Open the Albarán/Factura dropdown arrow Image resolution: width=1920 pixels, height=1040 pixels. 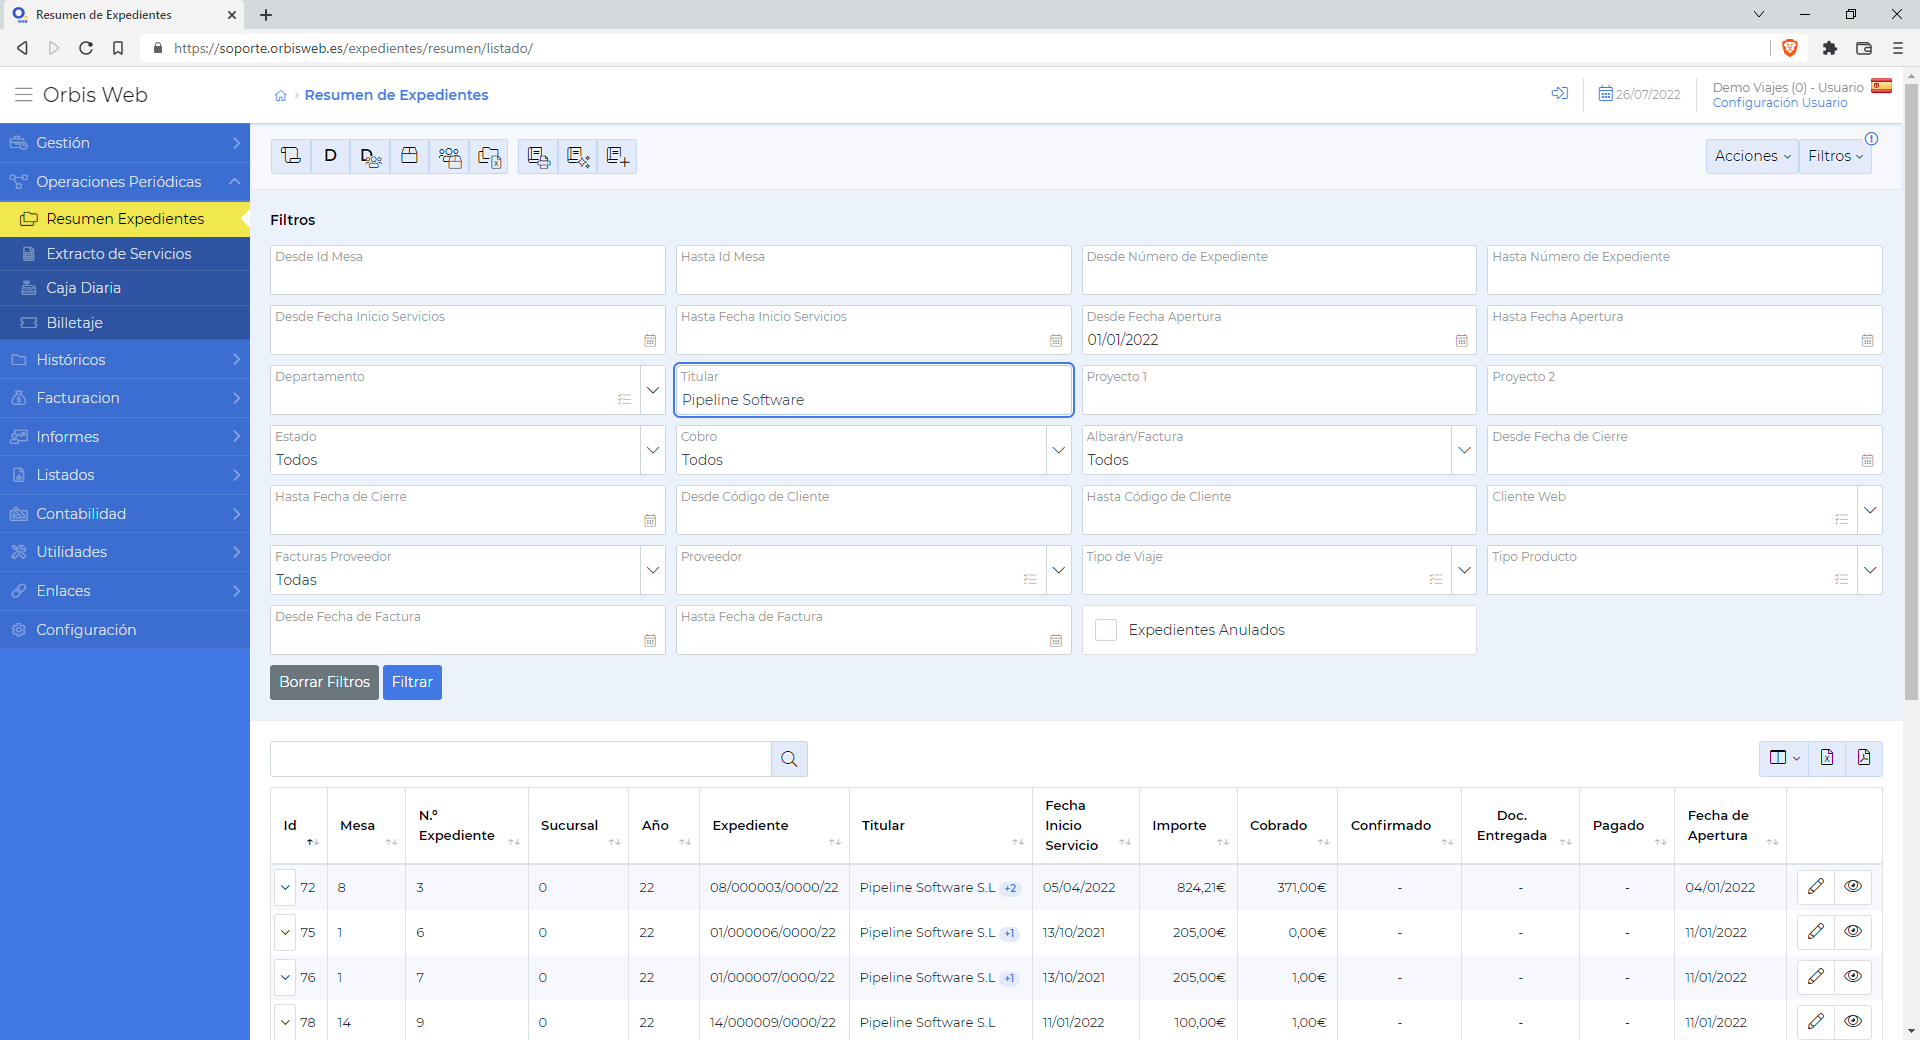tap(1464, 450)
